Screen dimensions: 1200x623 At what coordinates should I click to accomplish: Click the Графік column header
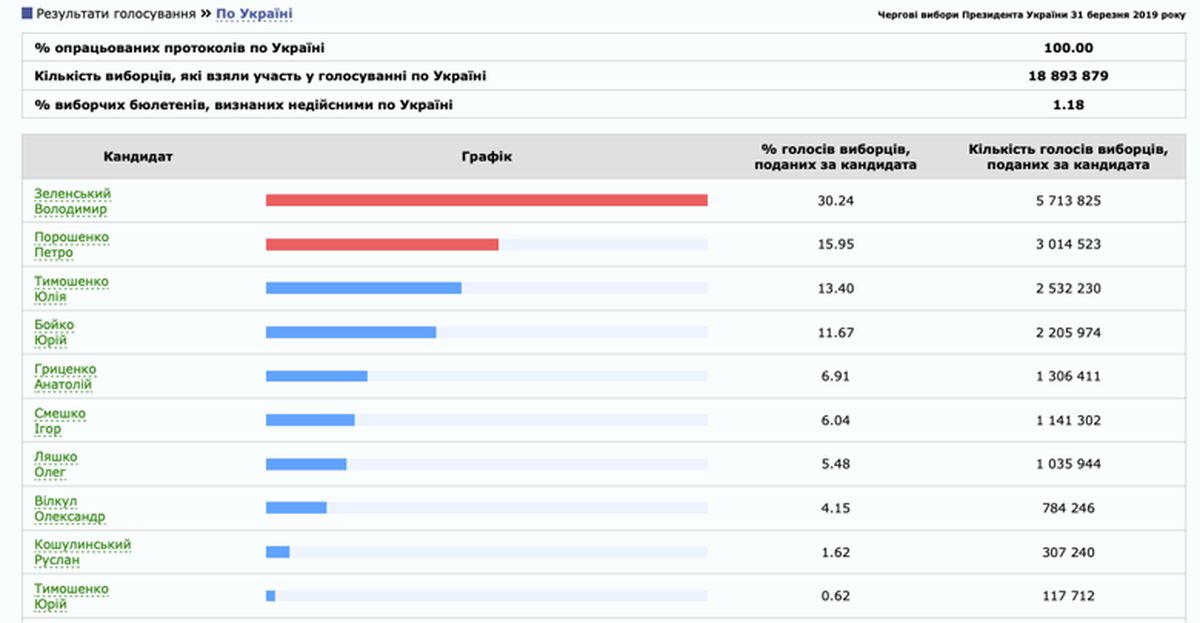click(x=486, y=157)
